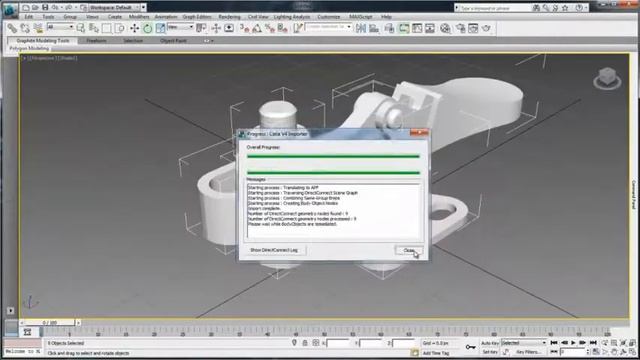Click the Save File floppy disk icon
The height and width of the screenshot is (360, 640).
point(45,7)
